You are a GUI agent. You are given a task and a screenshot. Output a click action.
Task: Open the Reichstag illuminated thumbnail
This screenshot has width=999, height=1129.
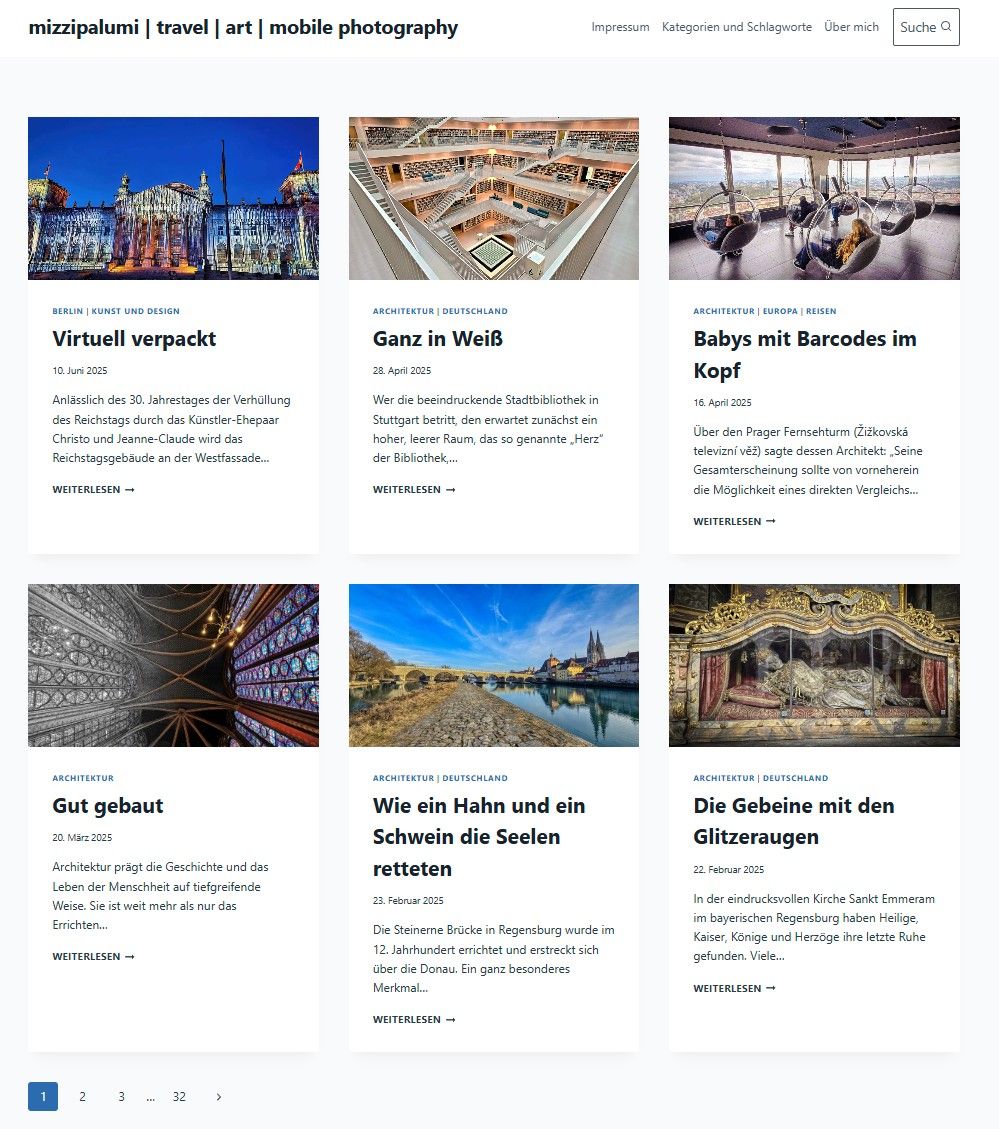[x=174, y=198]
